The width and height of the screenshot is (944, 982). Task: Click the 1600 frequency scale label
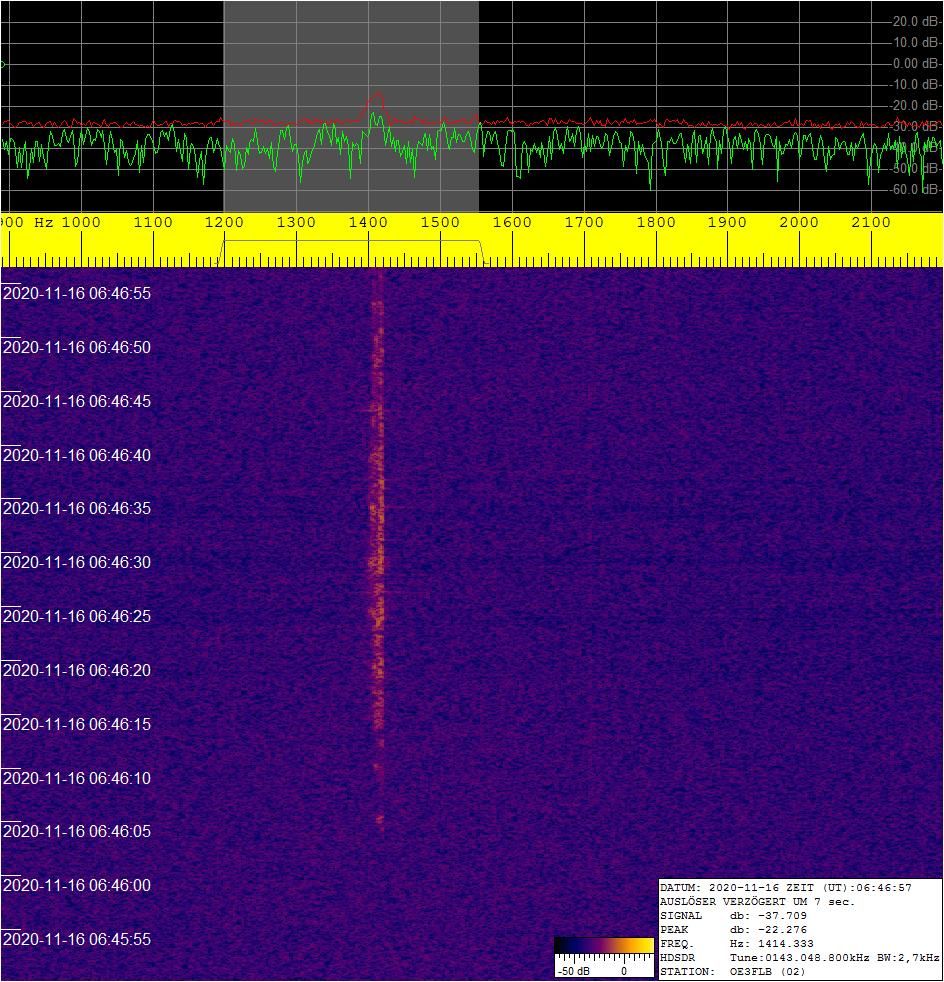click(512, 222)
